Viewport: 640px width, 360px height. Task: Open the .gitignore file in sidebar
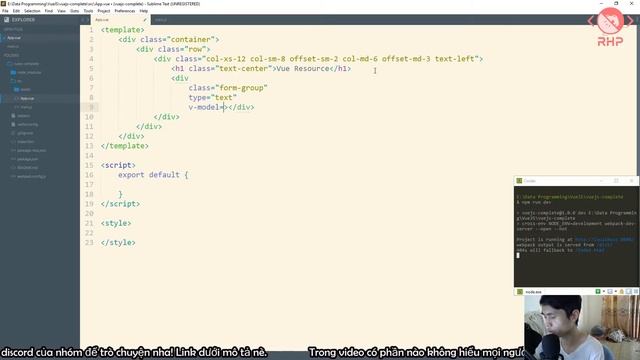coord(24,133)
